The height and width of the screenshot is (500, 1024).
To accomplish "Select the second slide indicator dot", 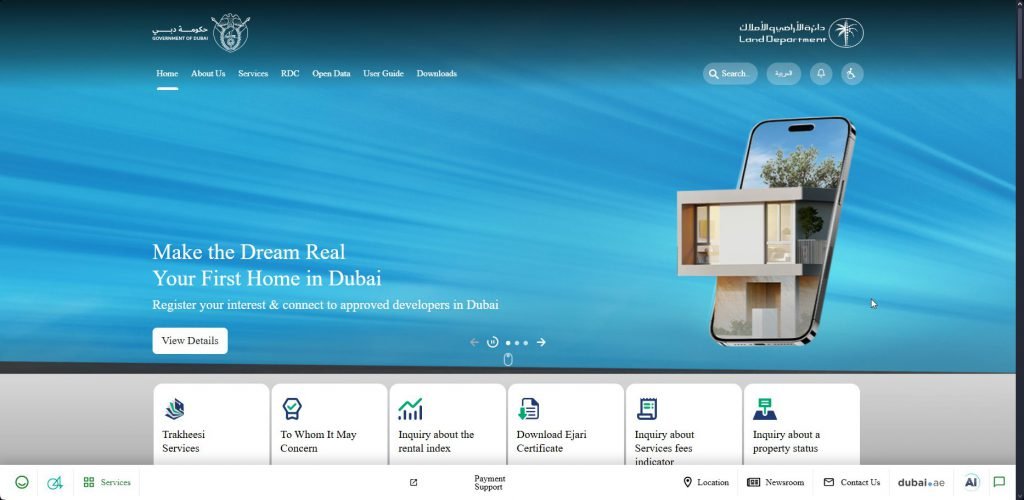I will pos(517,343).
